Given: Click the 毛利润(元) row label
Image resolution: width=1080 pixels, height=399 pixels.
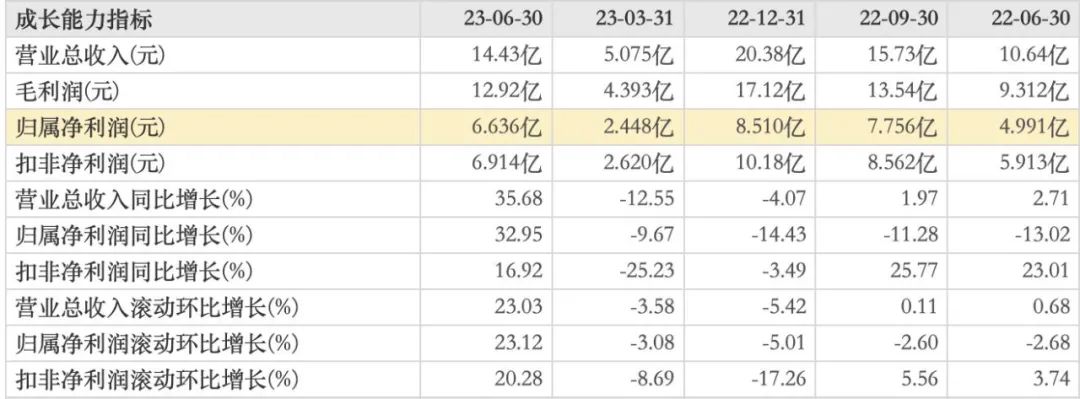Looking at the screenshot, I should click(71, 92).
